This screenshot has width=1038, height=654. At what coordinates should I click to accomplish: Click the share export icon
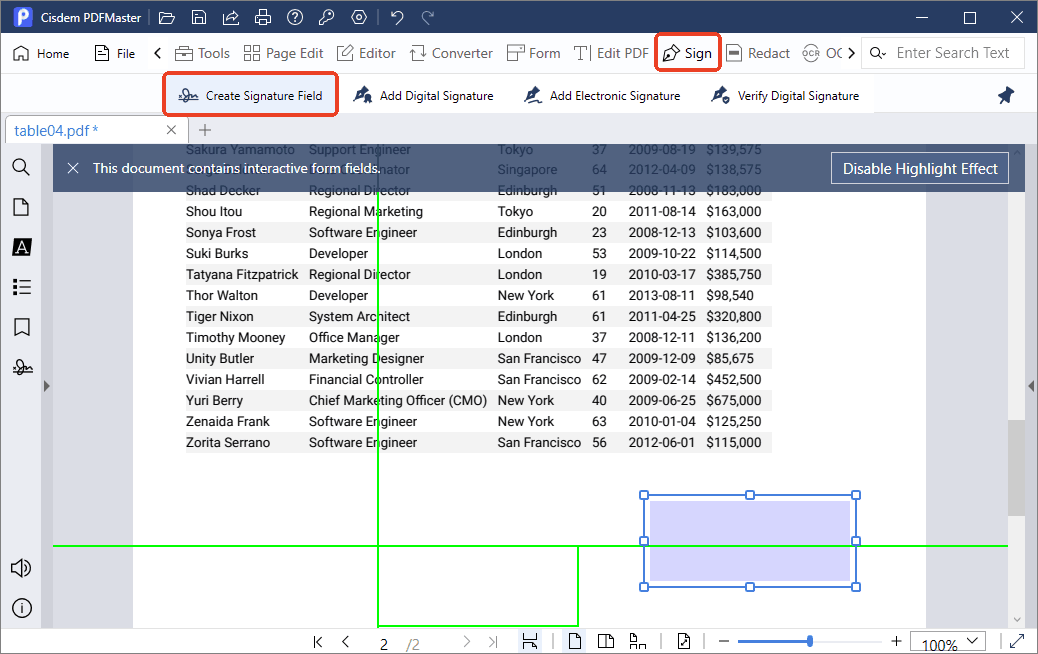click(230, 17)
